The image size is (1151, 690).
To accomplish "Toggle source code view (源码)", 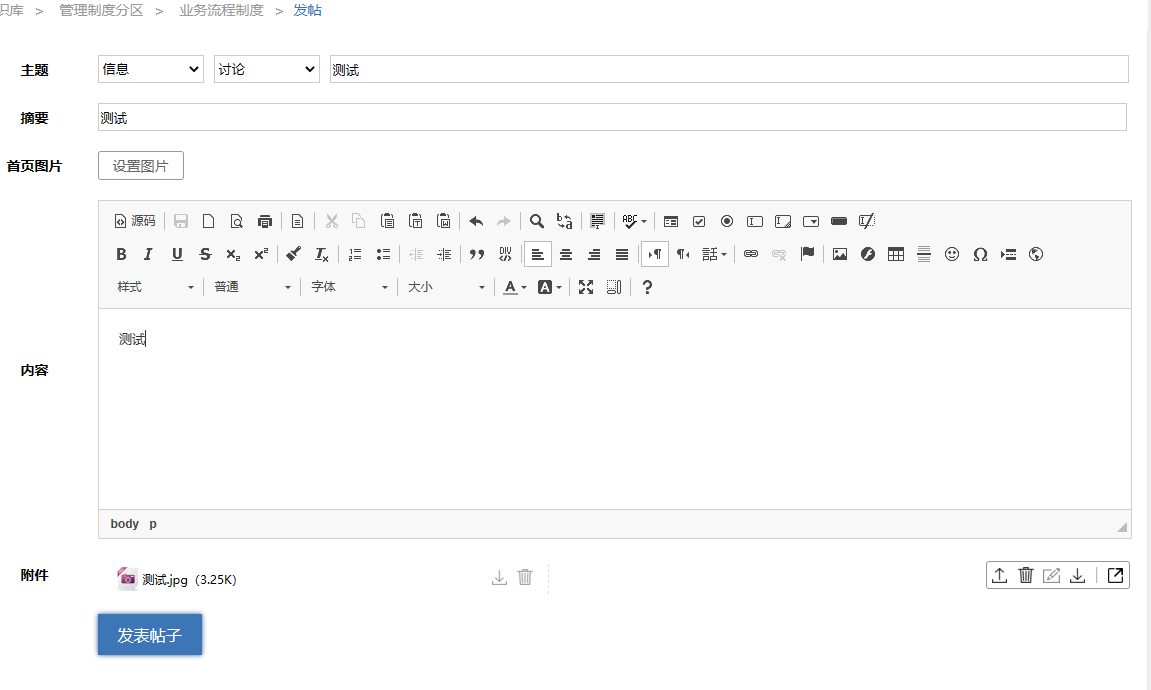I will tap(135, 221).
